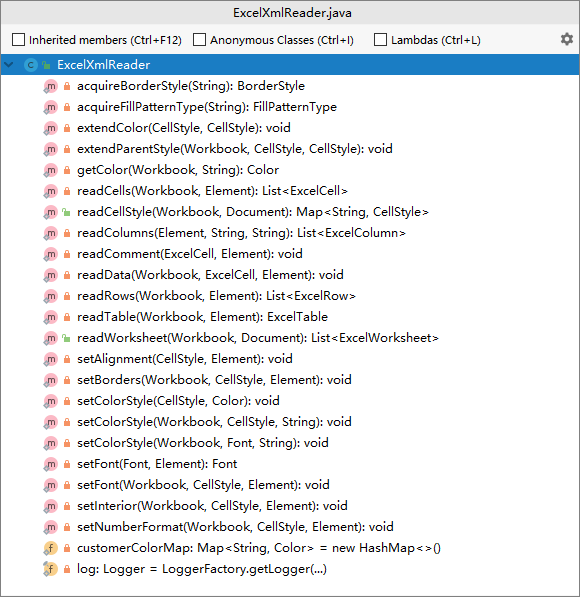Image resolution: width=580 pixels, height=597 pixels.
Task: Click method icon for extendColor
Action: [x=50, y=128]
